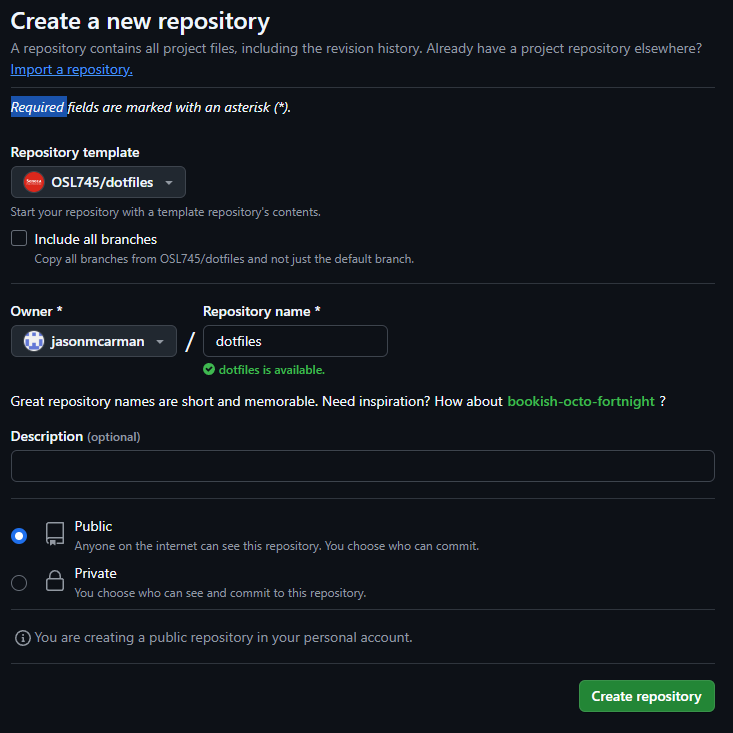Screen dimensions: 733x733
Task: Click the Create repository button
Action: 647,696
